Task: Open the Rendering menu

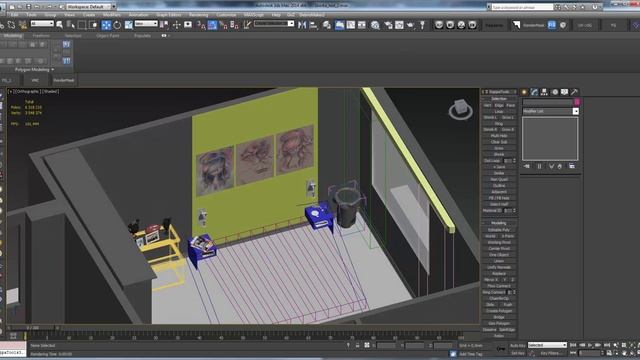Action: point(198,15)
